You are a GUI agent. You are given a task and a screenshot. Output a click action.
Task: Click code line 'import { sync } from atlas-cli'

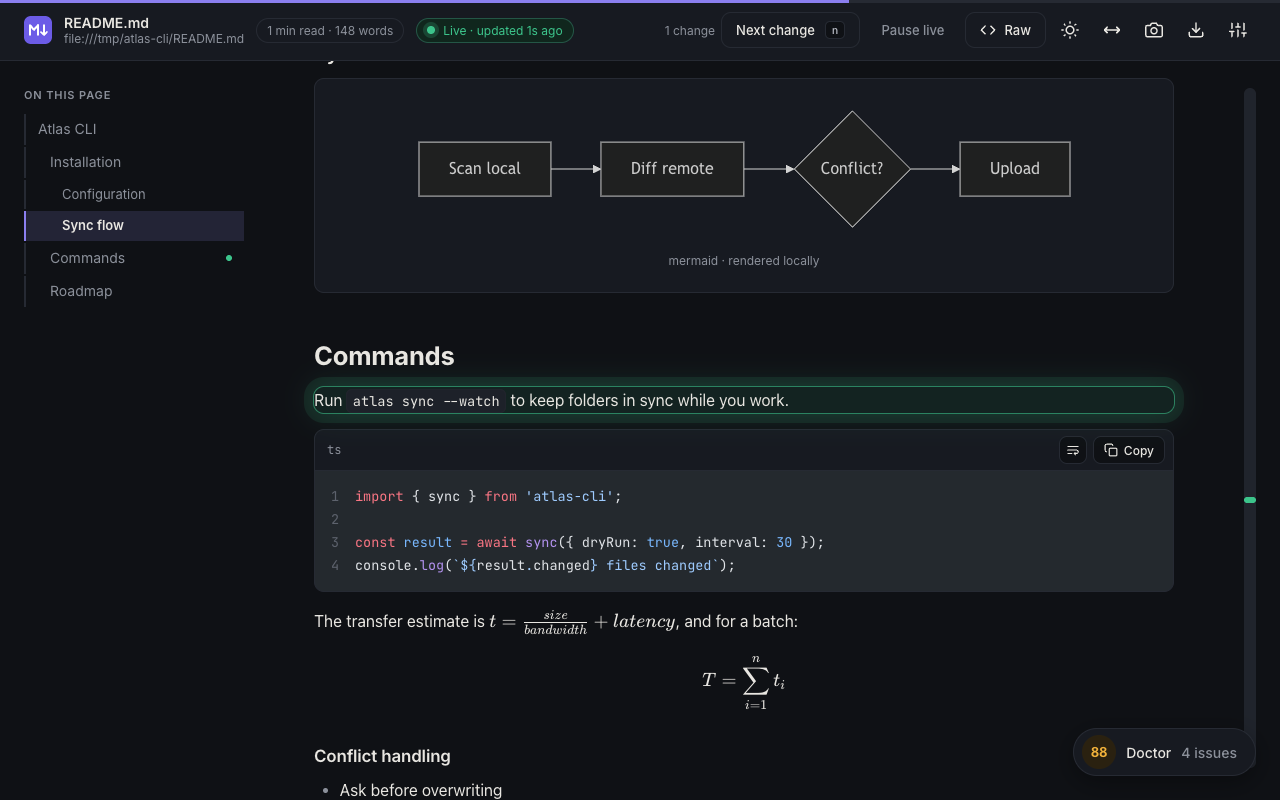488,496
